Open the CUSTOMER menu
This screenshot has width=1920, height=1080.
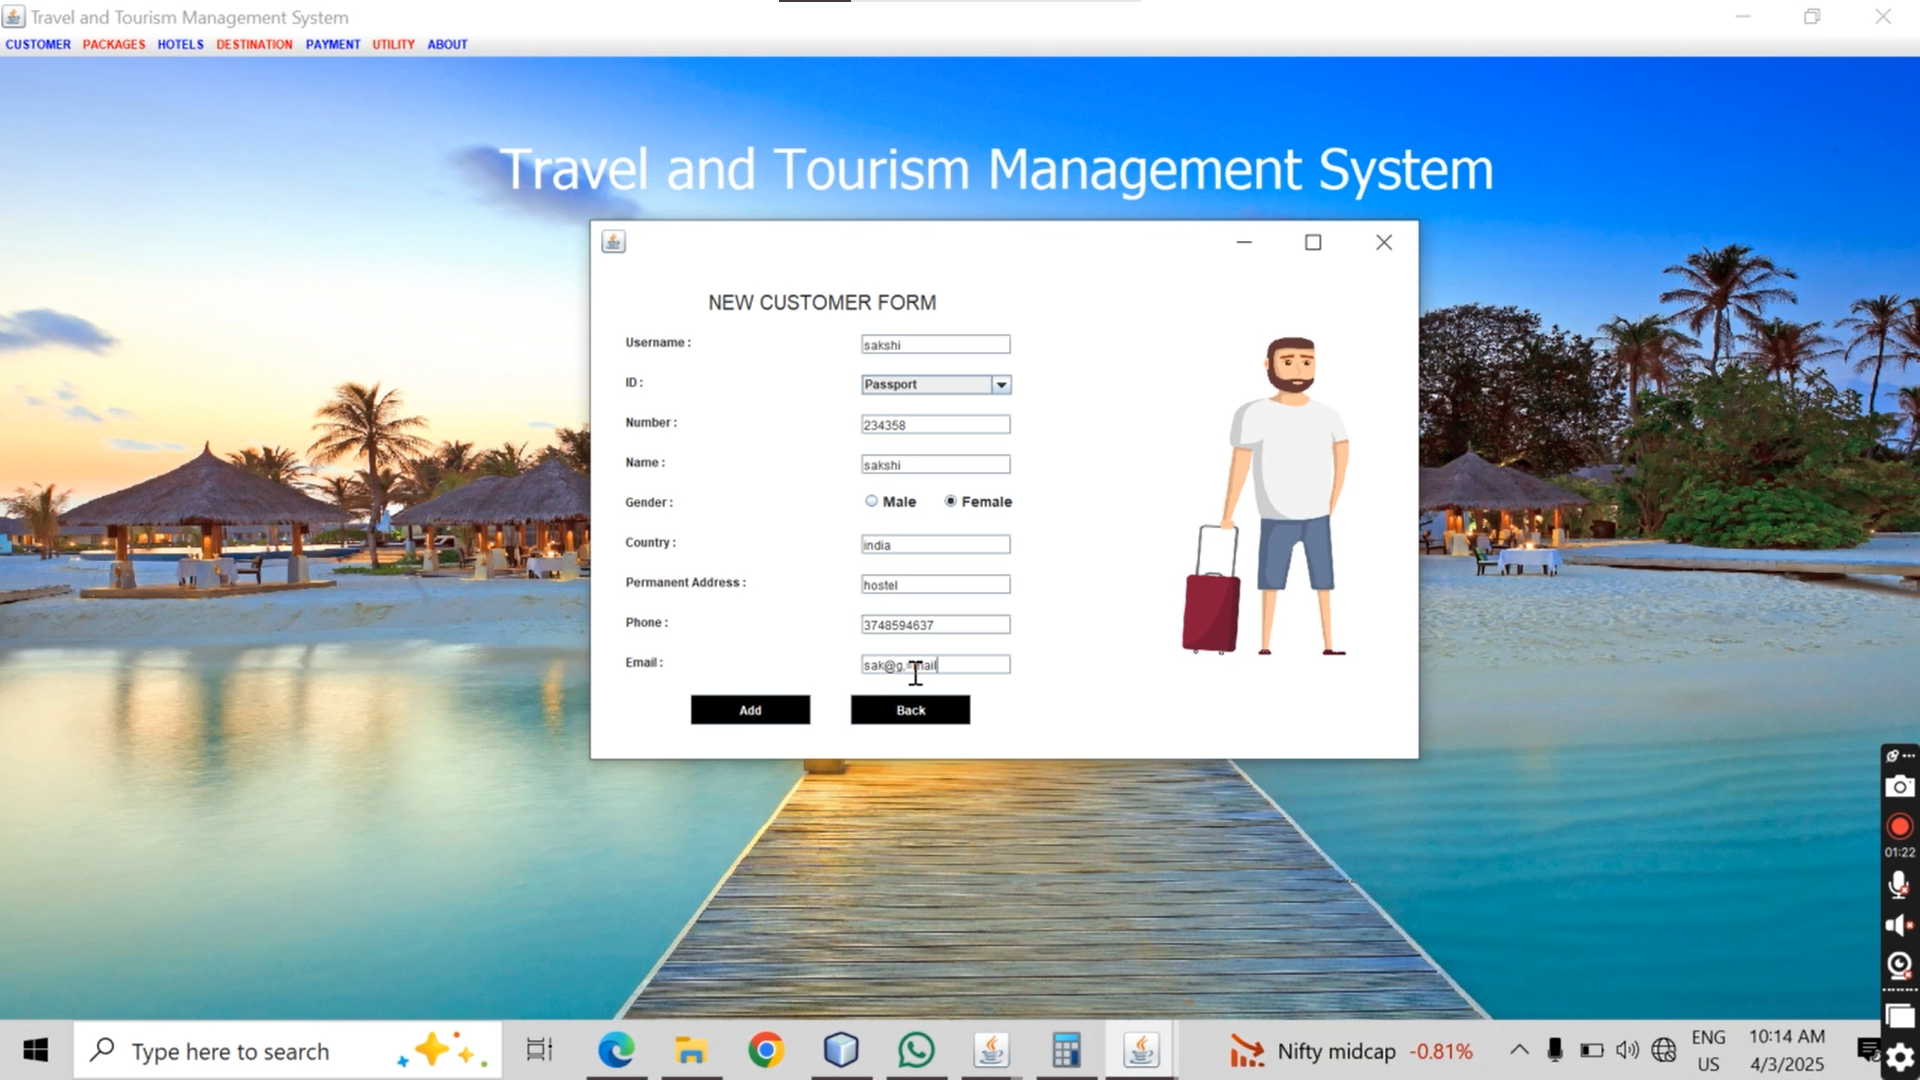point(38,44)
